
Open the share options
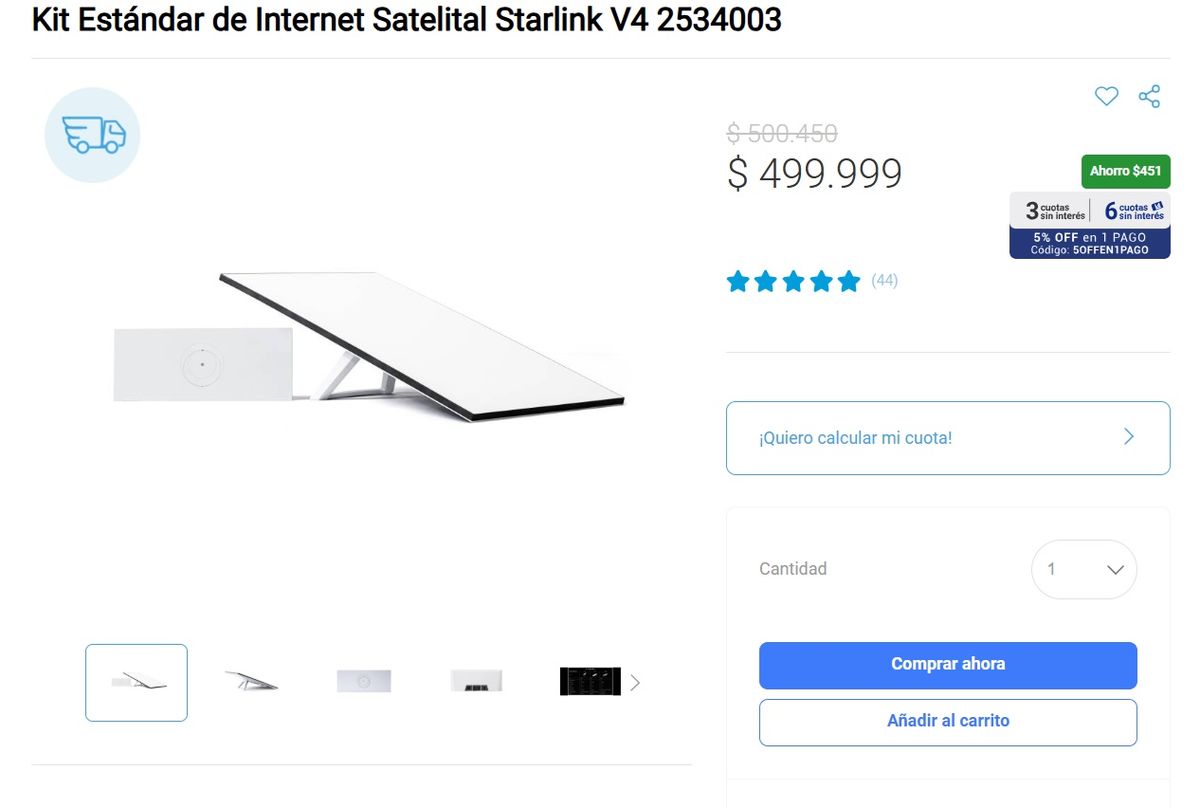click(1150, 96)
